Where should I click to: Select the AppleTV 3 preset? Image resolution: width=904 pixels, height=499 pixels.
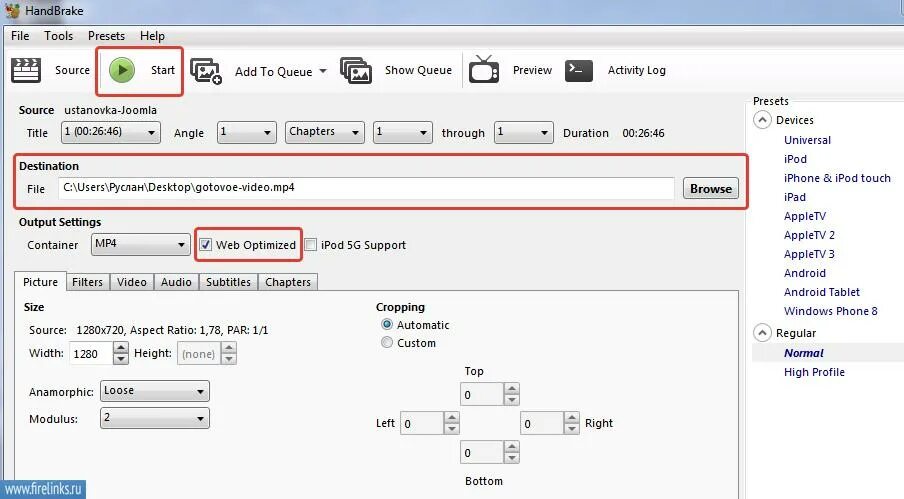[x=809, y=254]
